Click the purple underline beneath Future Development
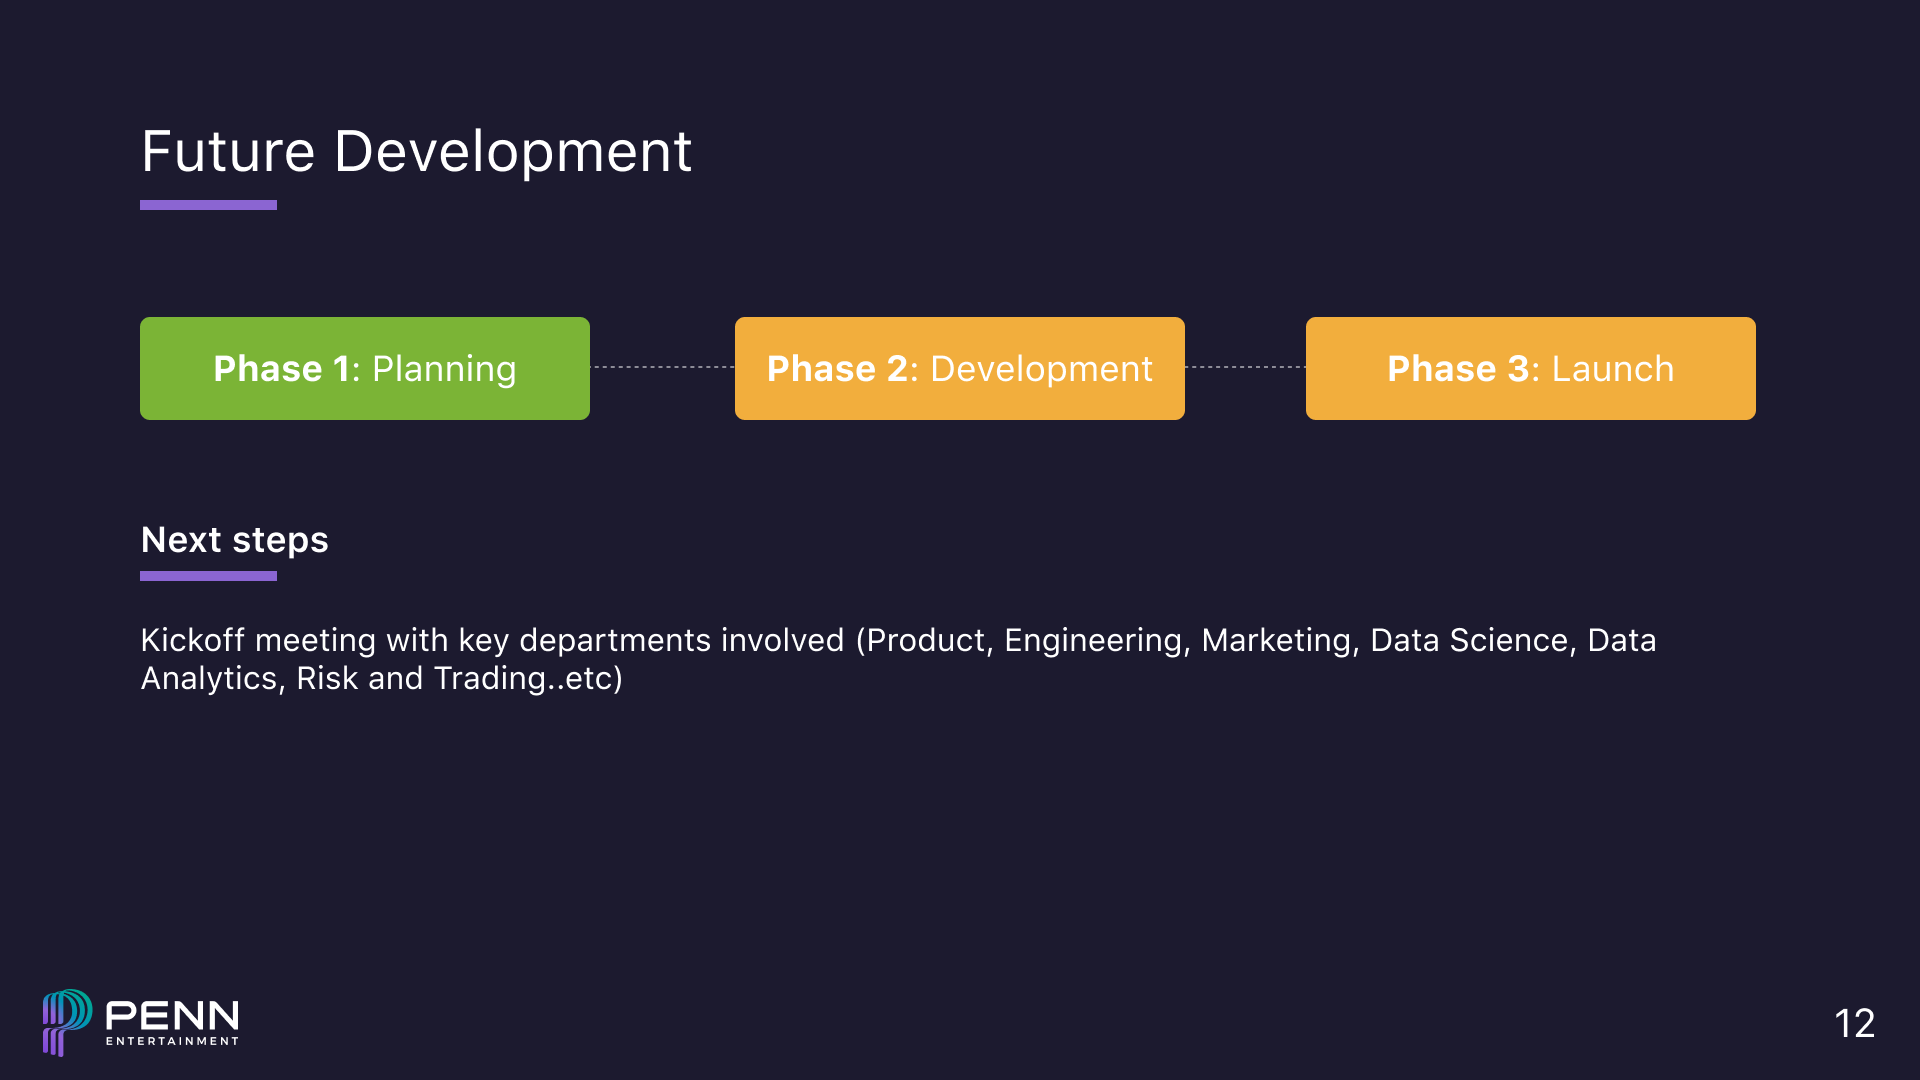Screen dimensions: 1920x1080 pyautogui.click(x=208, y=205)
